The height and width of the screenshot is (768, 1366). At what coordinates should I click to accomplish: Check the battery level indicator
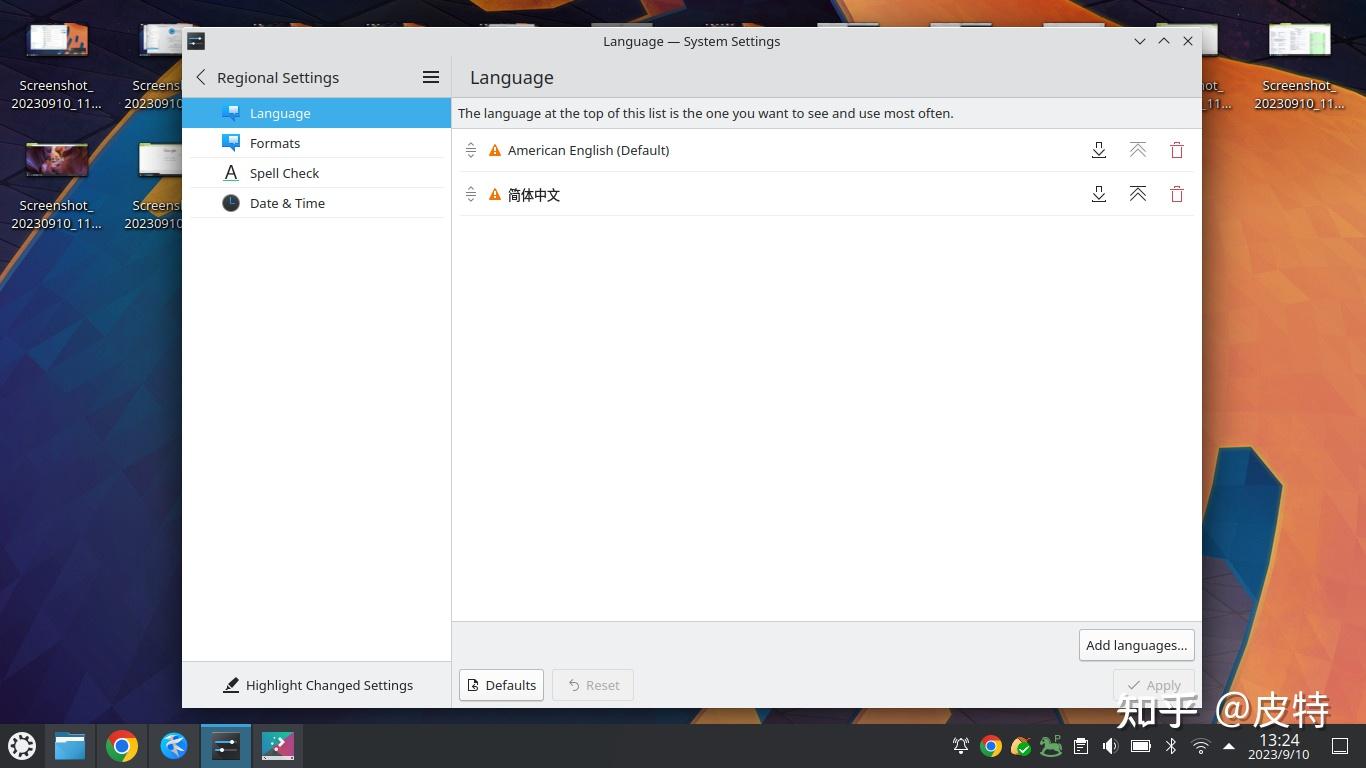tap(1140, 745)
